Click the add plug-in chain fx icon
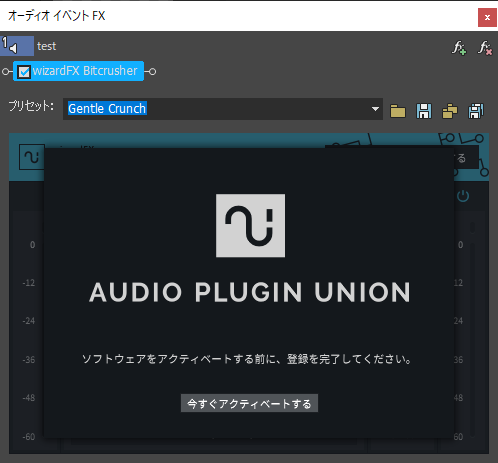Image resolution: width=498 pixels, height=463 pixels. tap(459, 48)
